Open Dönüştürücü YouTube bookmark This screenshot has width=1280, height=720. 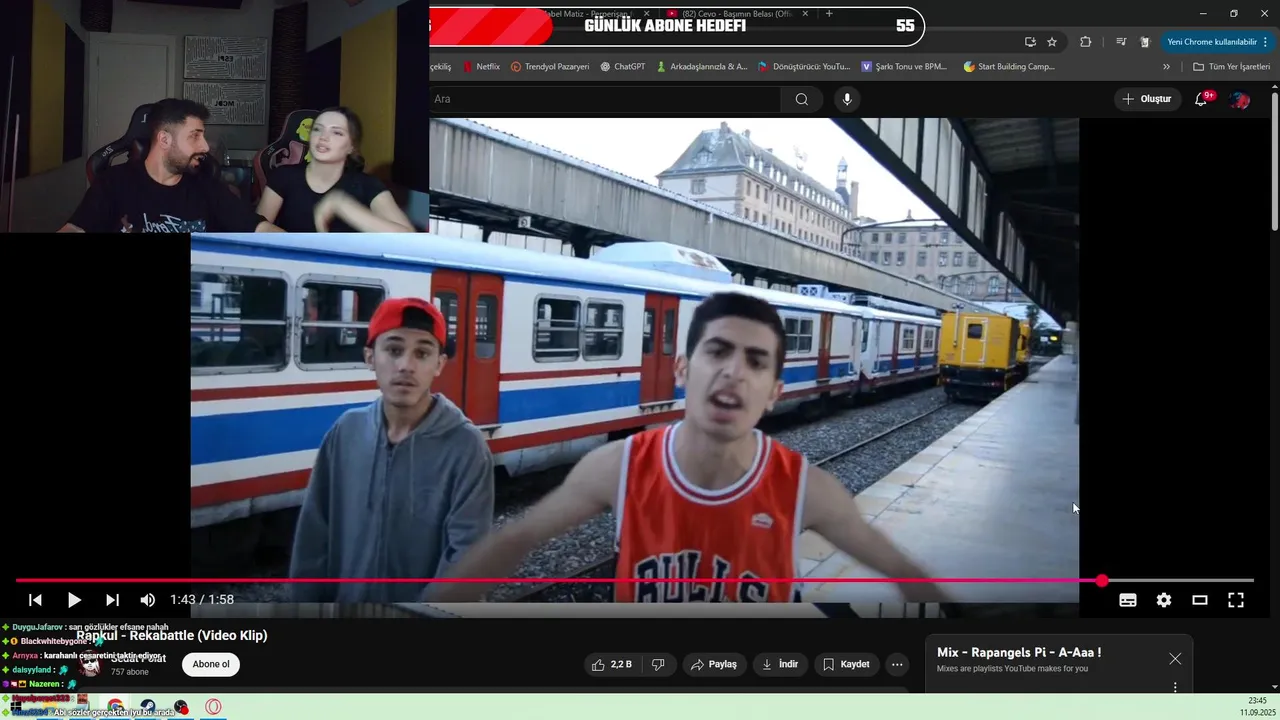(804, 67)
